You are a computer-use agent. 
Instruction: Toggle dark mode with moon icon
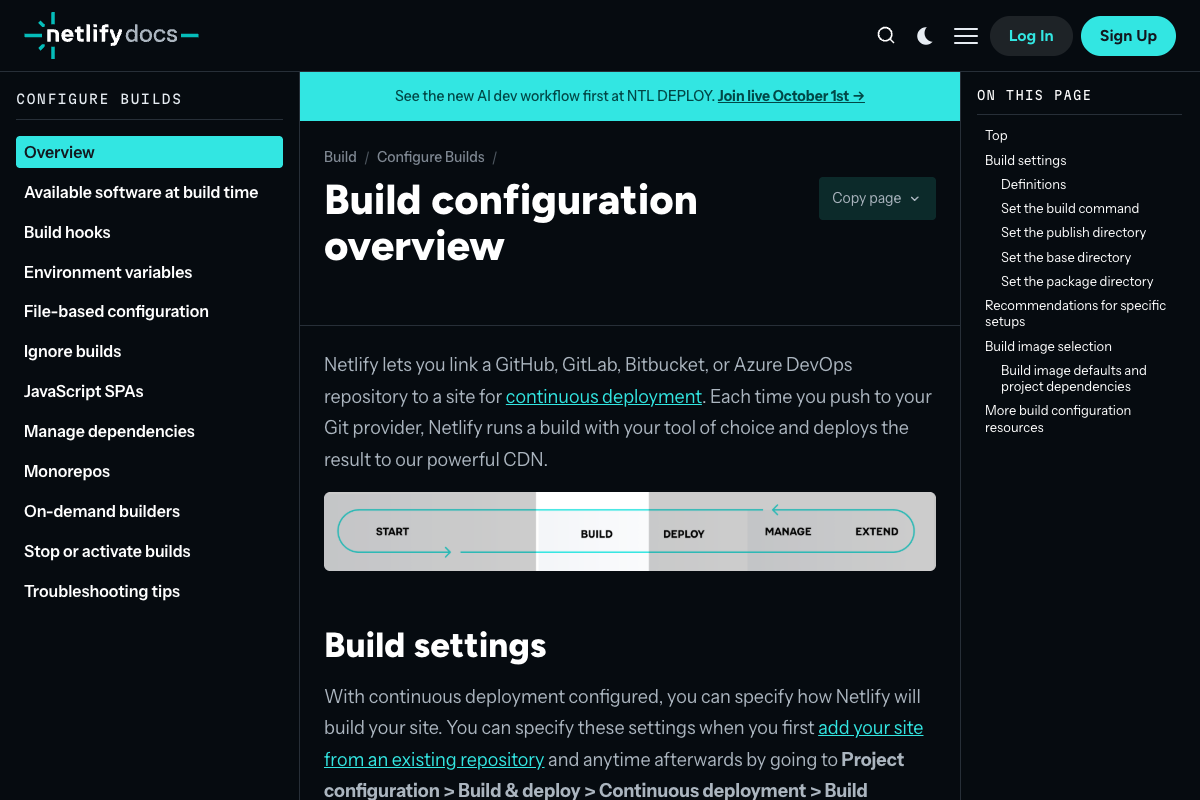coord(925,36)
